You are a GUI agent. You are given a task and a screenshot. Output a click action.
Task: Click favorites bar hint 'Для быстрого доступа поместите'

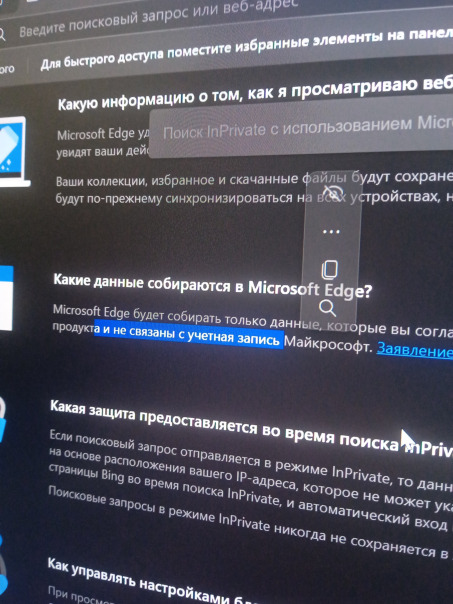247,47
